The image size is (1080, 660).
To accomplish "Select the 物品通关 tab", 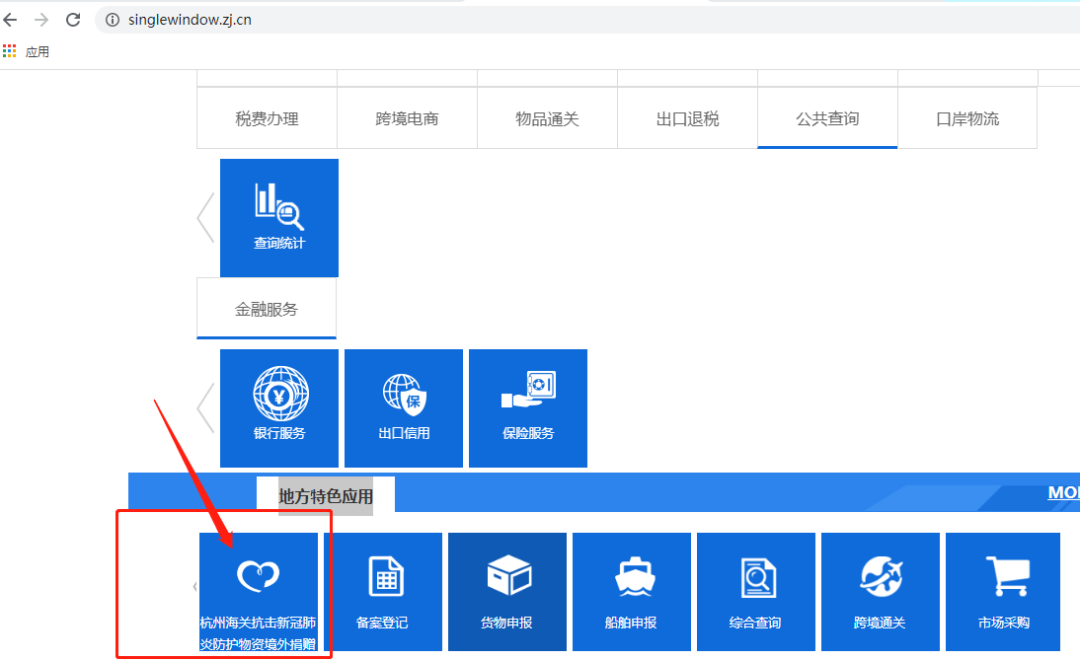I will pyautogui.click(x=547, y=119).
